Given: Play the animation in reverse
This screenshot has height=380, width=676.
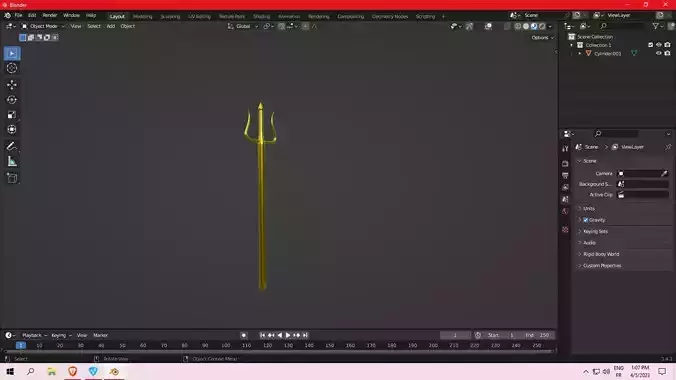Looking at the screenshot, I should [x=279, y=335].
